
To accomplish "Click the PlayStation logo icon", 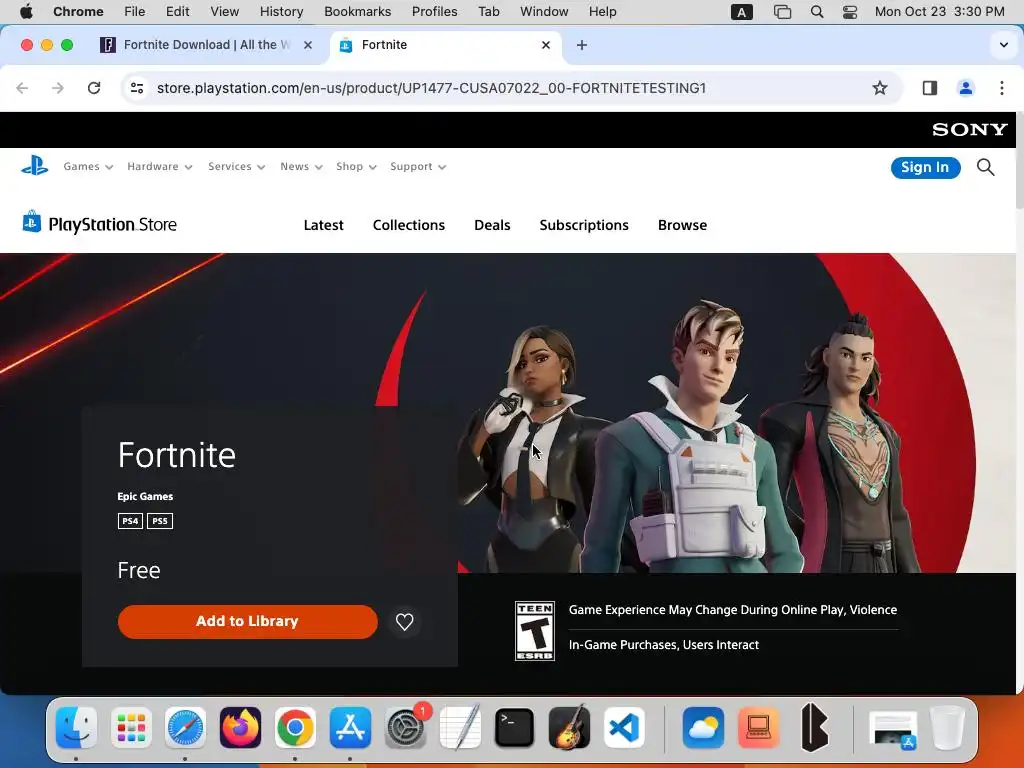I will pyautogui.click(x=35, y=166).
